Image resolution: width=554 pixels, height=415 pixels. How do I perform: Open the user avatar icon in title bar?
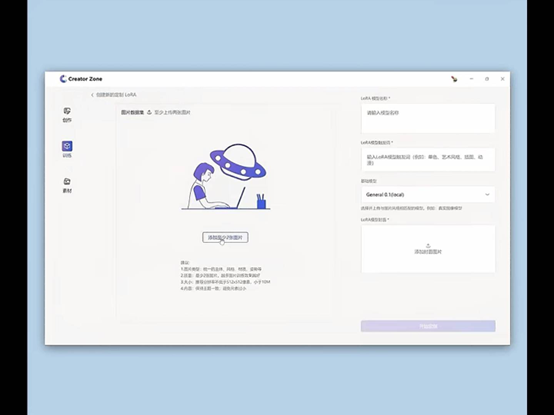pyautogui.click(x=454, y=79)
